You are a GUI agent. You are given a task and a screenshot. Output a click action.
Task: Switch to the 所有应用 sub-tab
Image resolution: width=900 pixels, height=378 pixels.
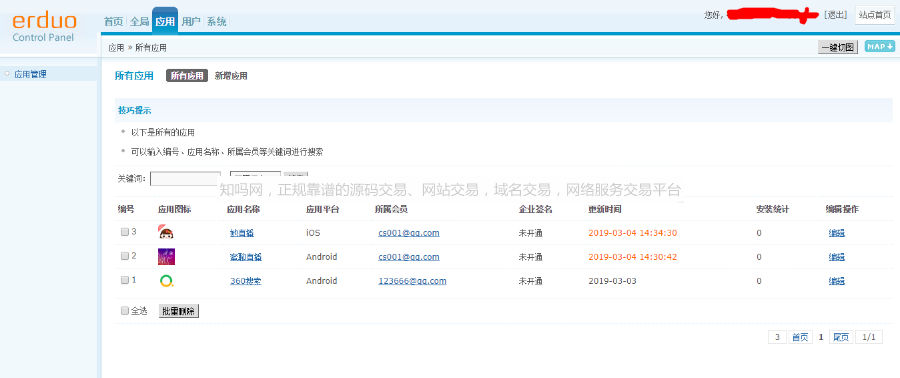(x=187, y=76)
